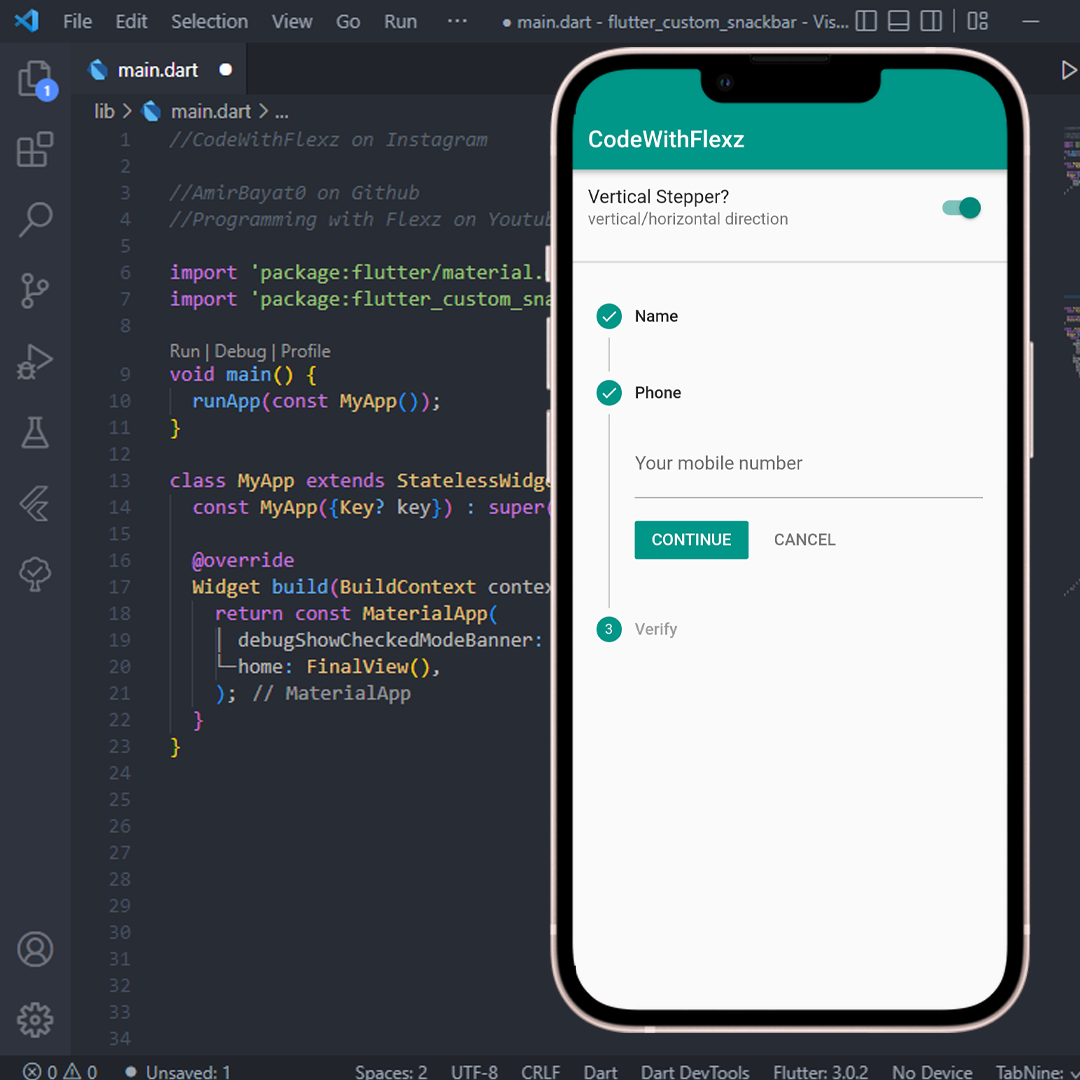Click the lib breadcrumb to expand it

[x=104, y=111]
